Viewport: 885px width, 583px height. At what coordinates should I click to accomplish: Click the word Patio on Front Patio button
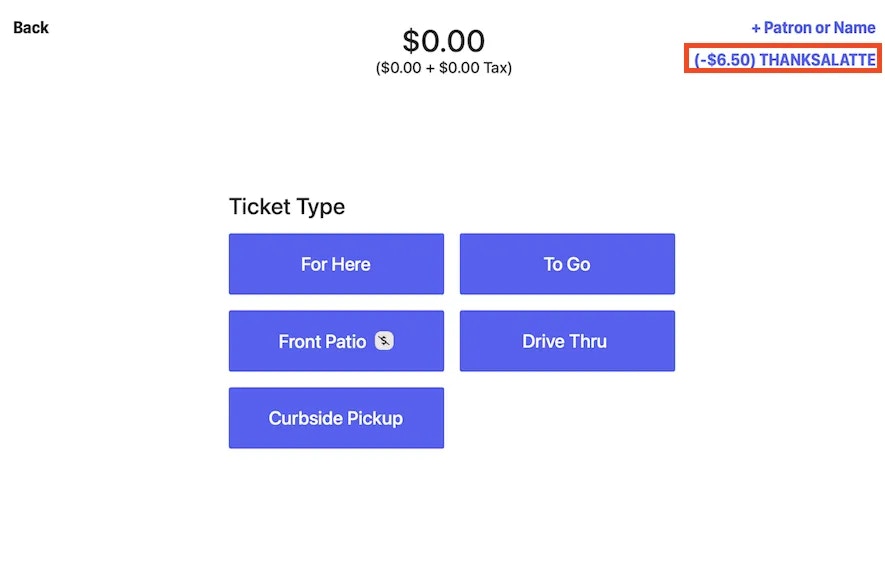[346, 341]
